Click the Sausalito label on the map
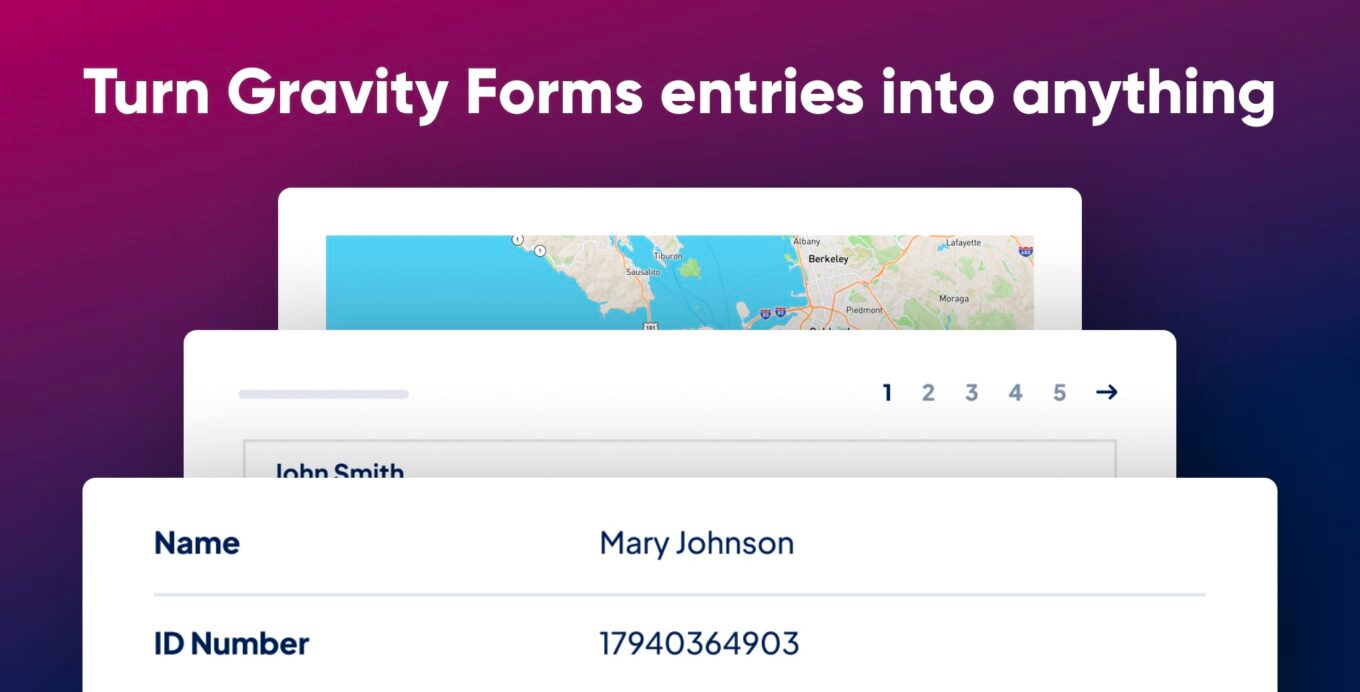1360x692 pixels. click(x=643, y=272)
